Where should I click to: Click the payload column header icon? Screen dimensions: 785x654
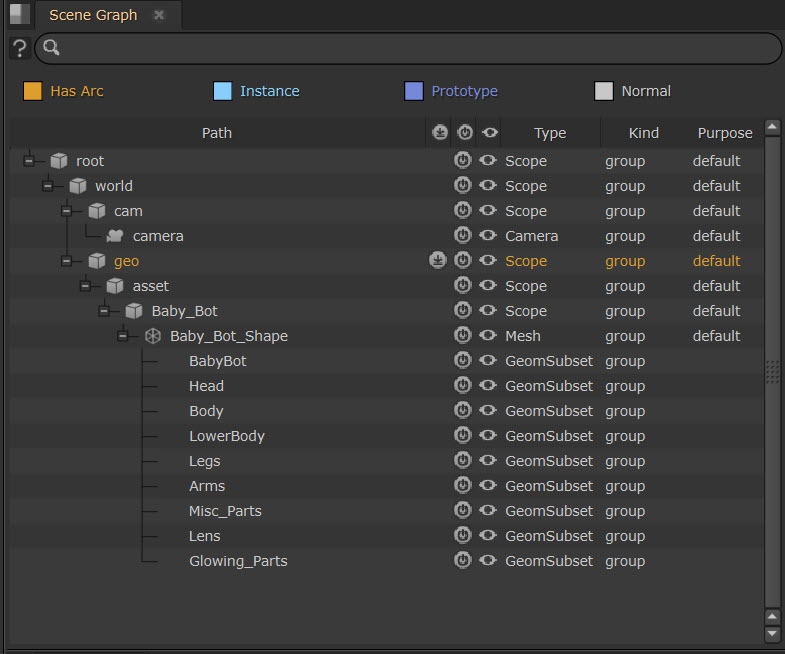[x=439, y=133]
